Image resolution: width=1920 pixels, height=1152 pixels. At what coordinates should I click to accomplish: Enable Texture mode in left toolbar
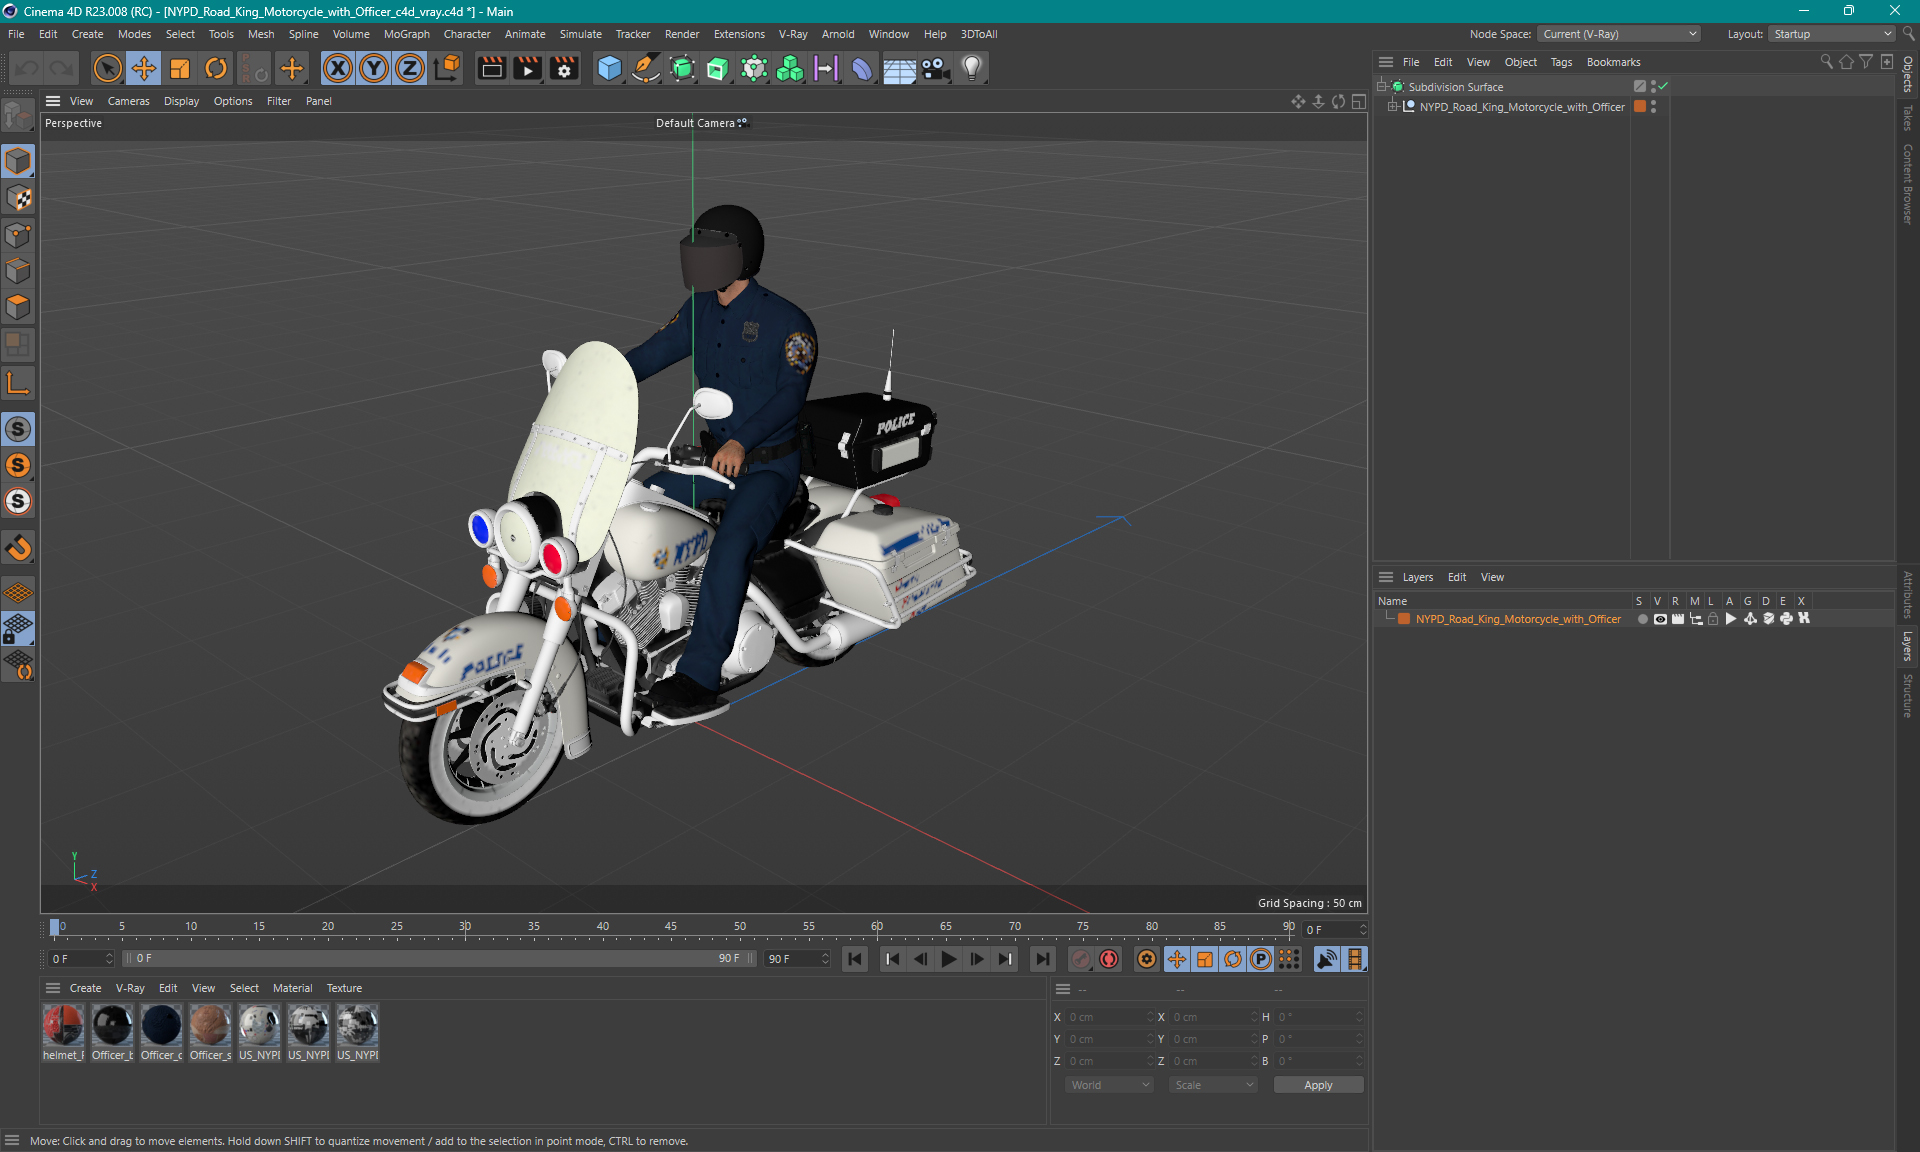[x=18, y=198]
